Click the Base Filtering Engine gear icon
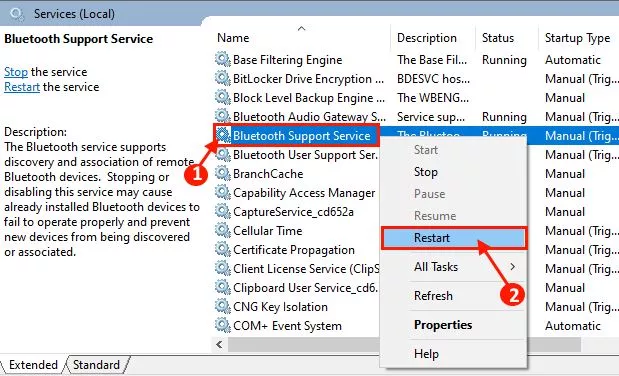Screen dimensions: 619x376 click(223, 59)
